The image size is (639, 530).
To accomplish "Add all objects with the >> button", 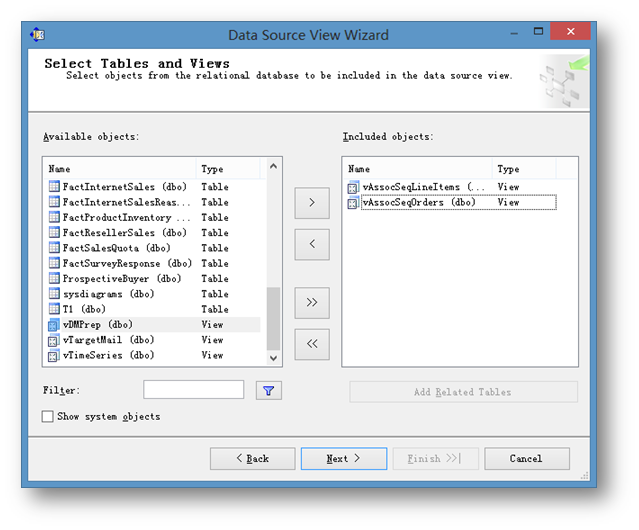I will click(x=312, y=303).
